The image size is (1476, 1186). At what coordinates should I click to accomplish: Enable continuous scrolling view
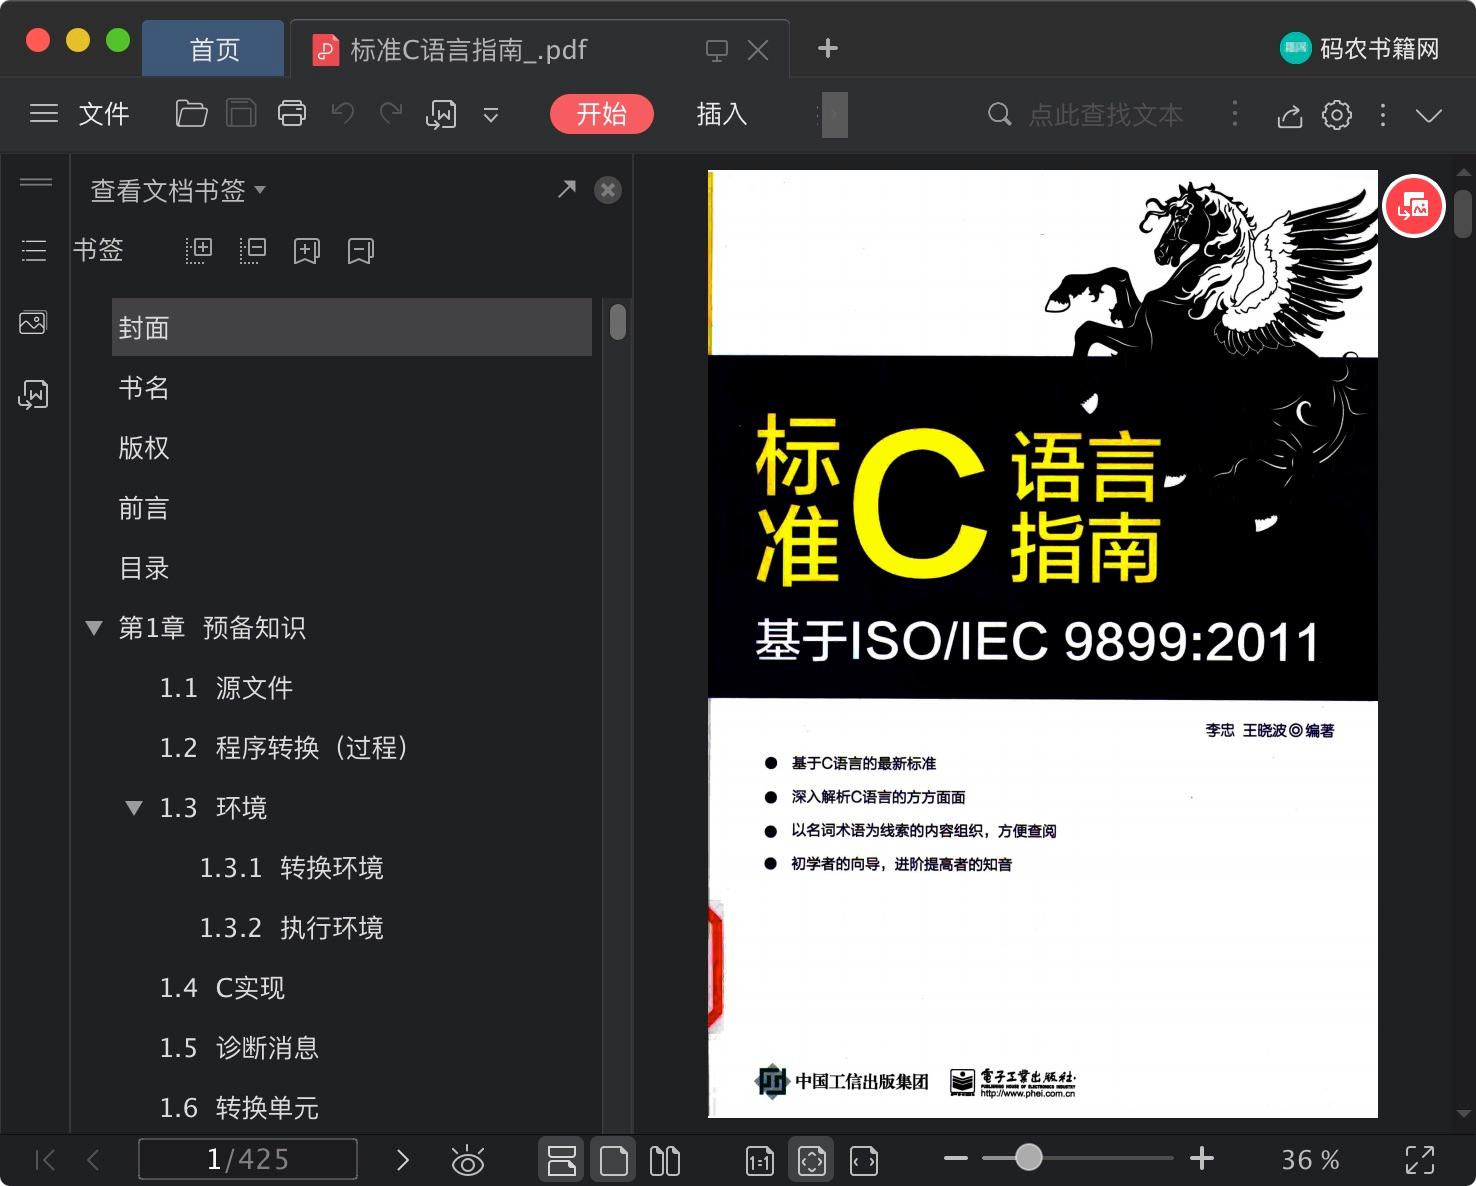(x=562, y=1160)
